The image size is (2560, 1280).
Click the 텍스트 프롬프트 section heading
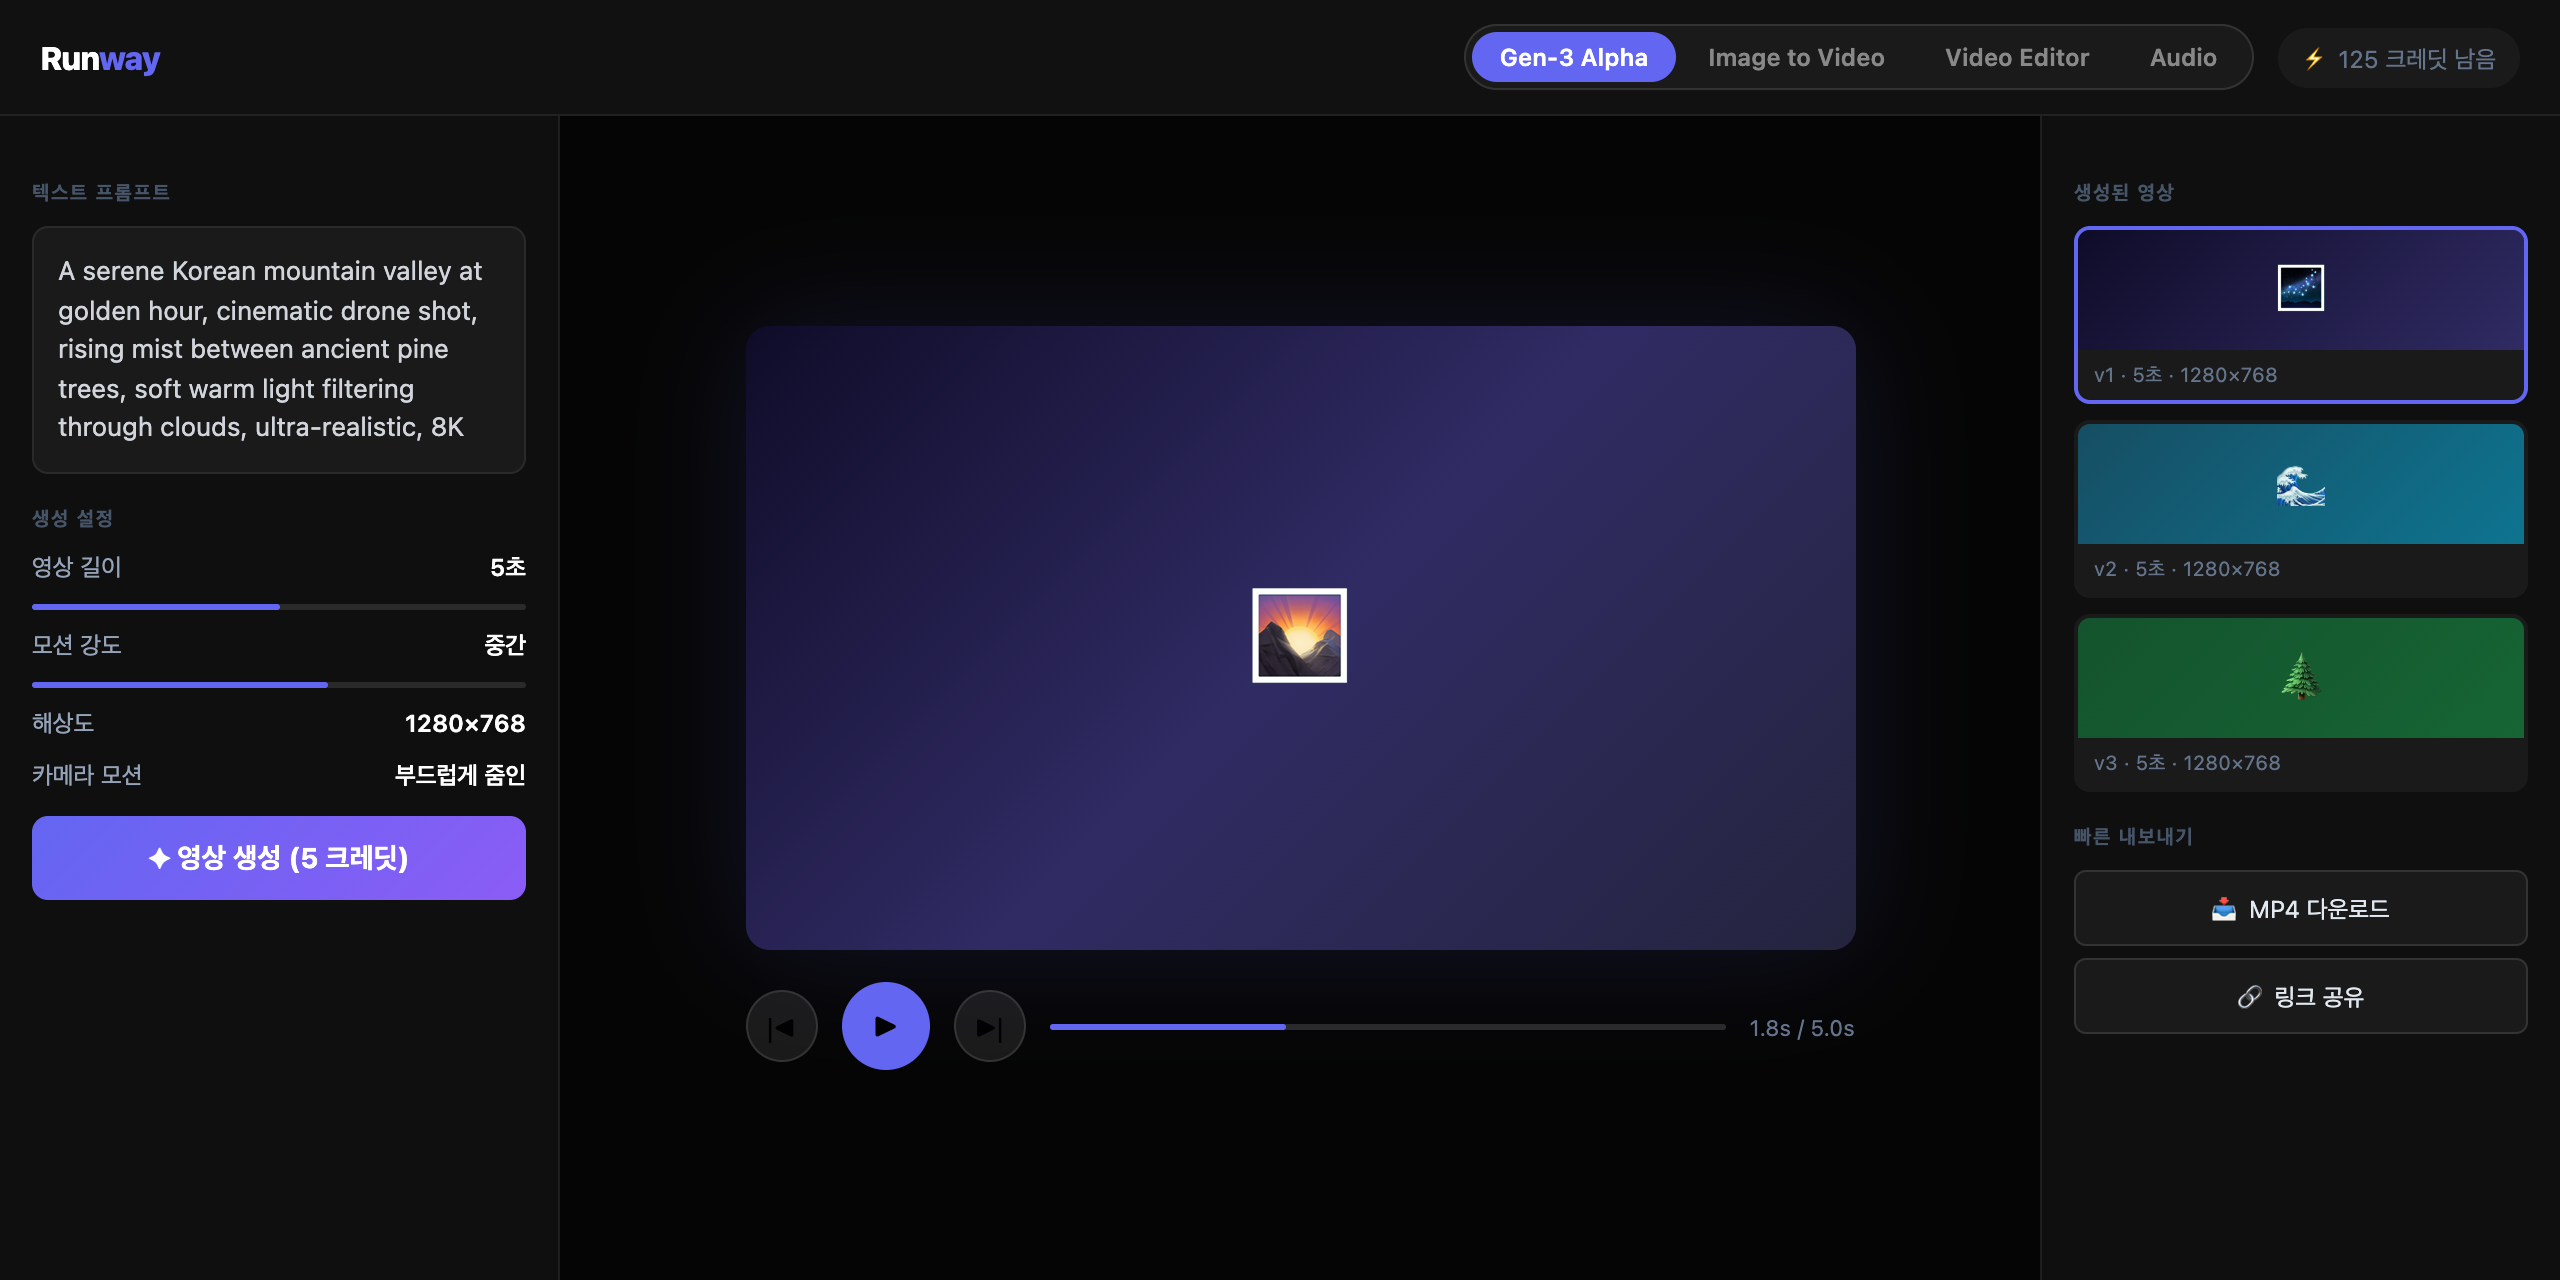coord(101,192)
